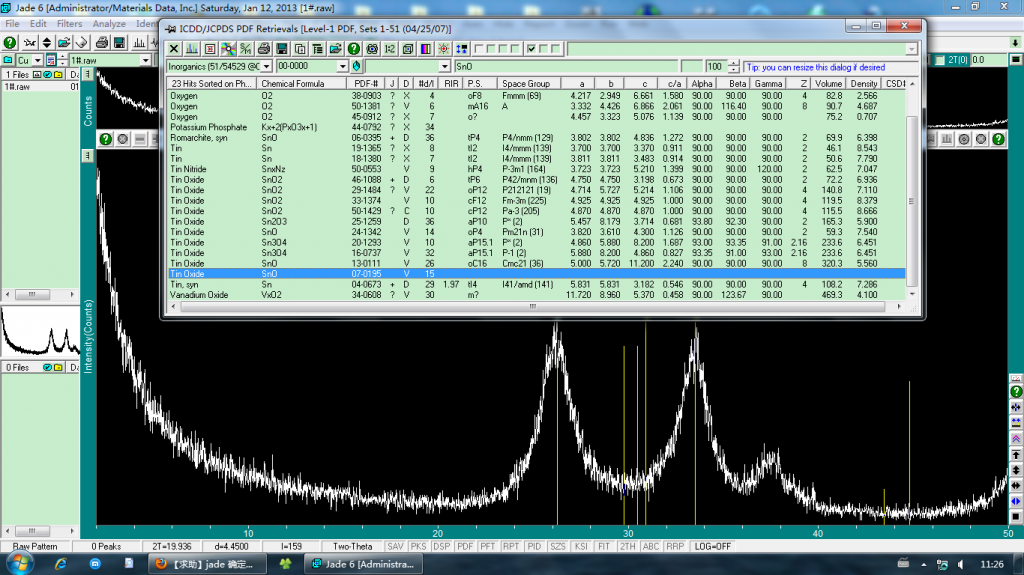
Task: Open the Analyze menu
Action: 109,23
